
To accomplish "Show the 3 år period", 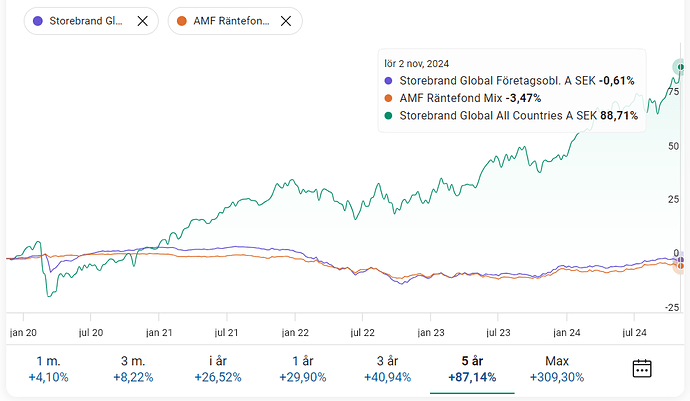I will pyautogui.click(x=387, y=369).
